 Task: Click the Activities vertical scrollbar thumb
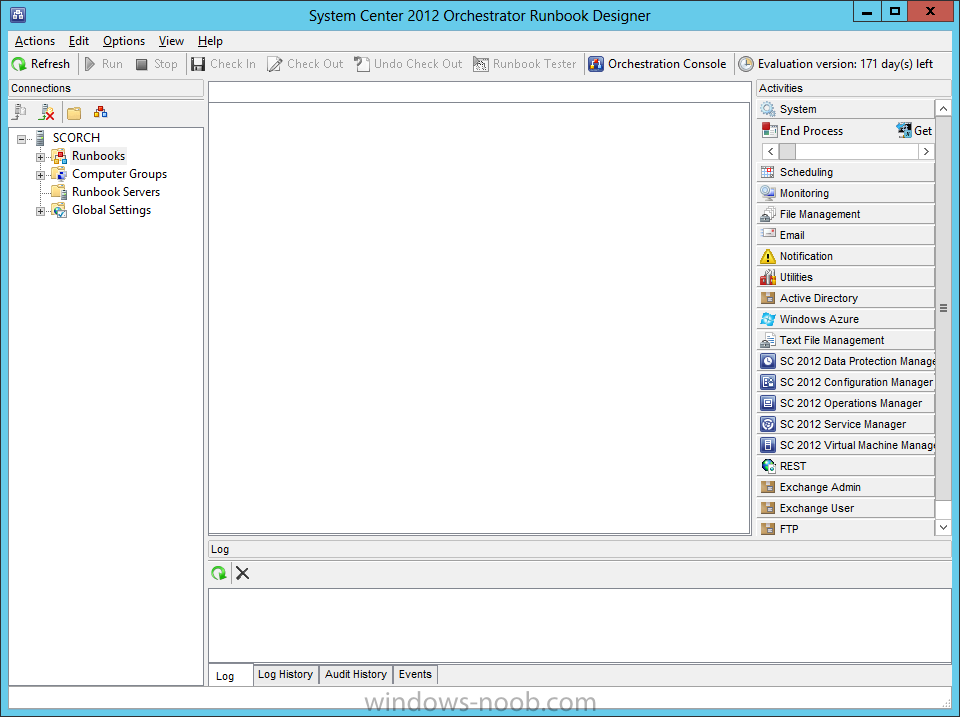coord(943,308)
